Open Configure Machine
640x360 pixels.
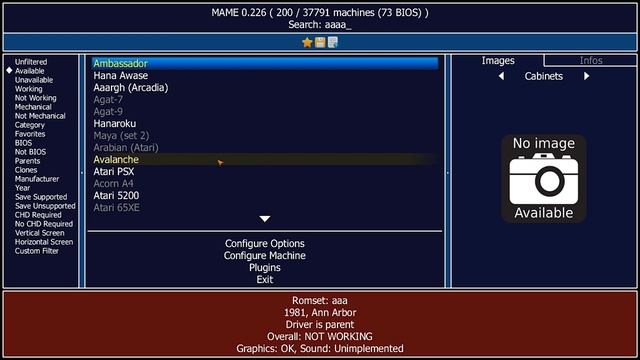(265, 256)
